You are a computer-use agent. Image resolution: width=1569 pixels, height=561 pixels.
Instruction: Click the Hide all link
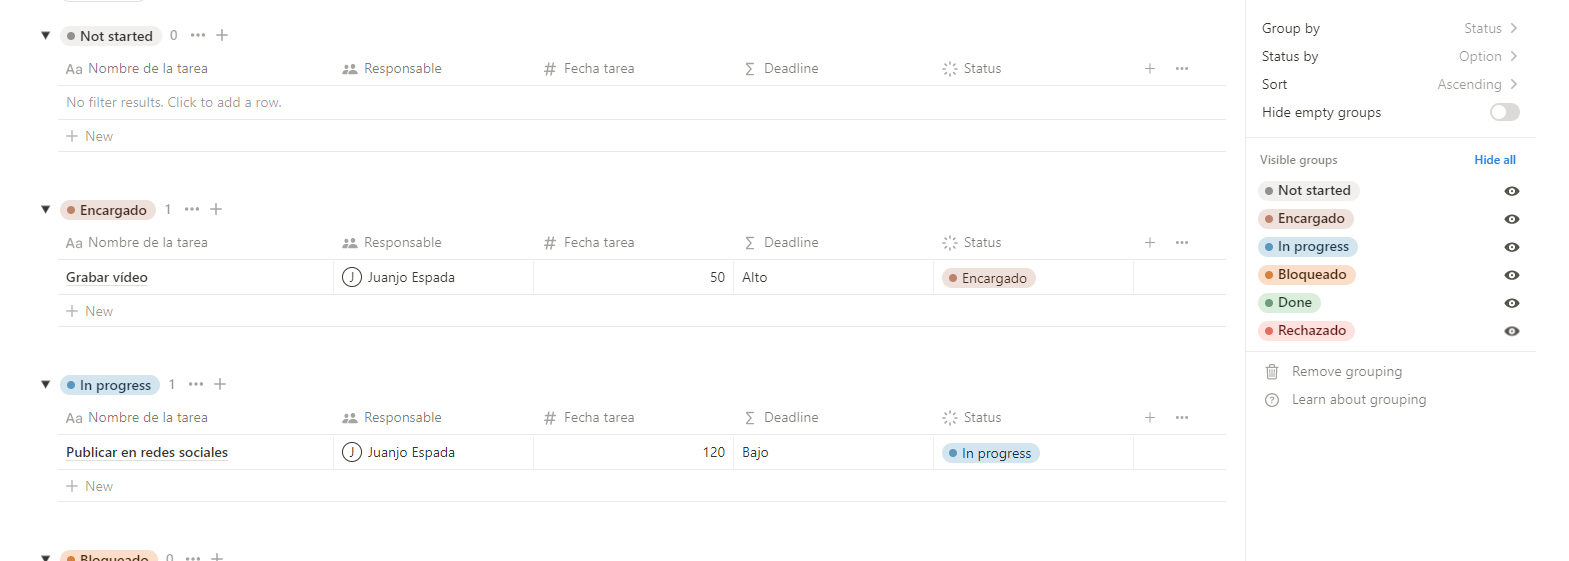click(1494, 160)
